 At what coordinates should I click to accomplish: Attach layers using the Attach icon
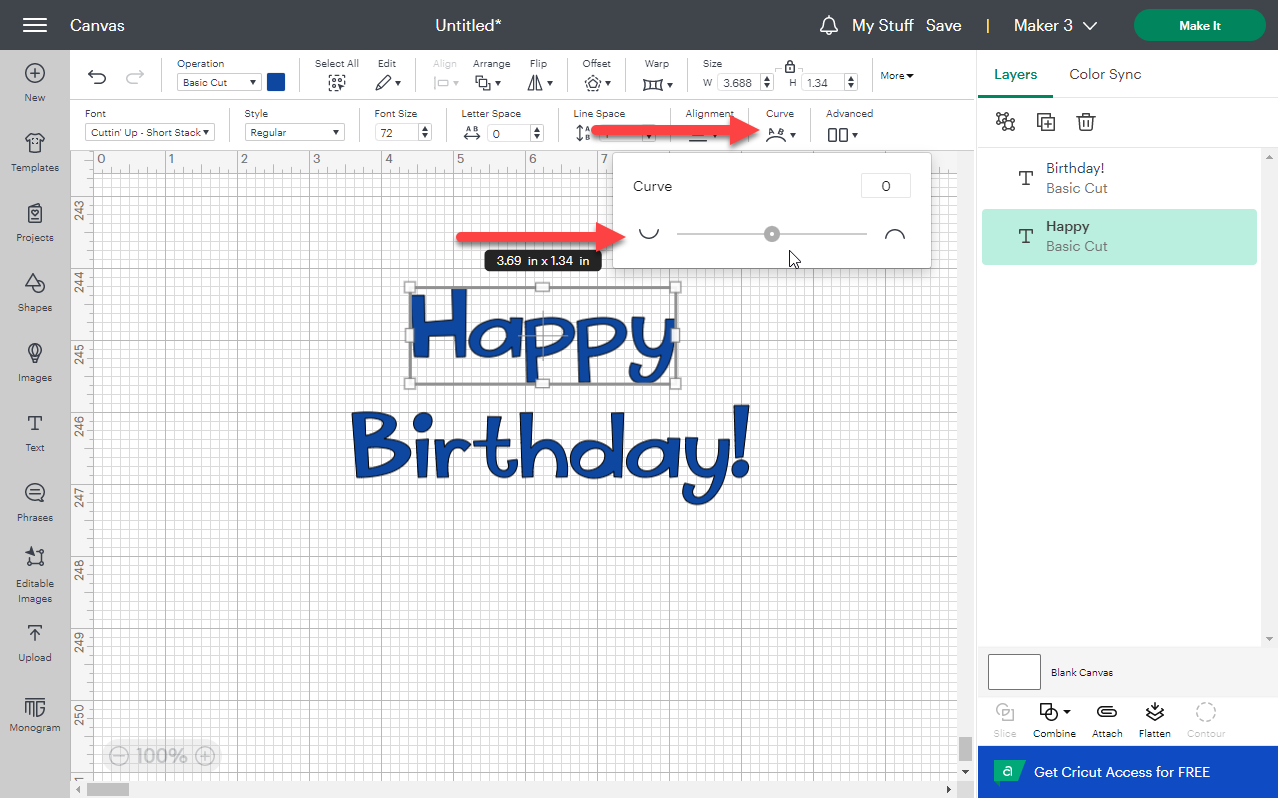[1106, 718]
